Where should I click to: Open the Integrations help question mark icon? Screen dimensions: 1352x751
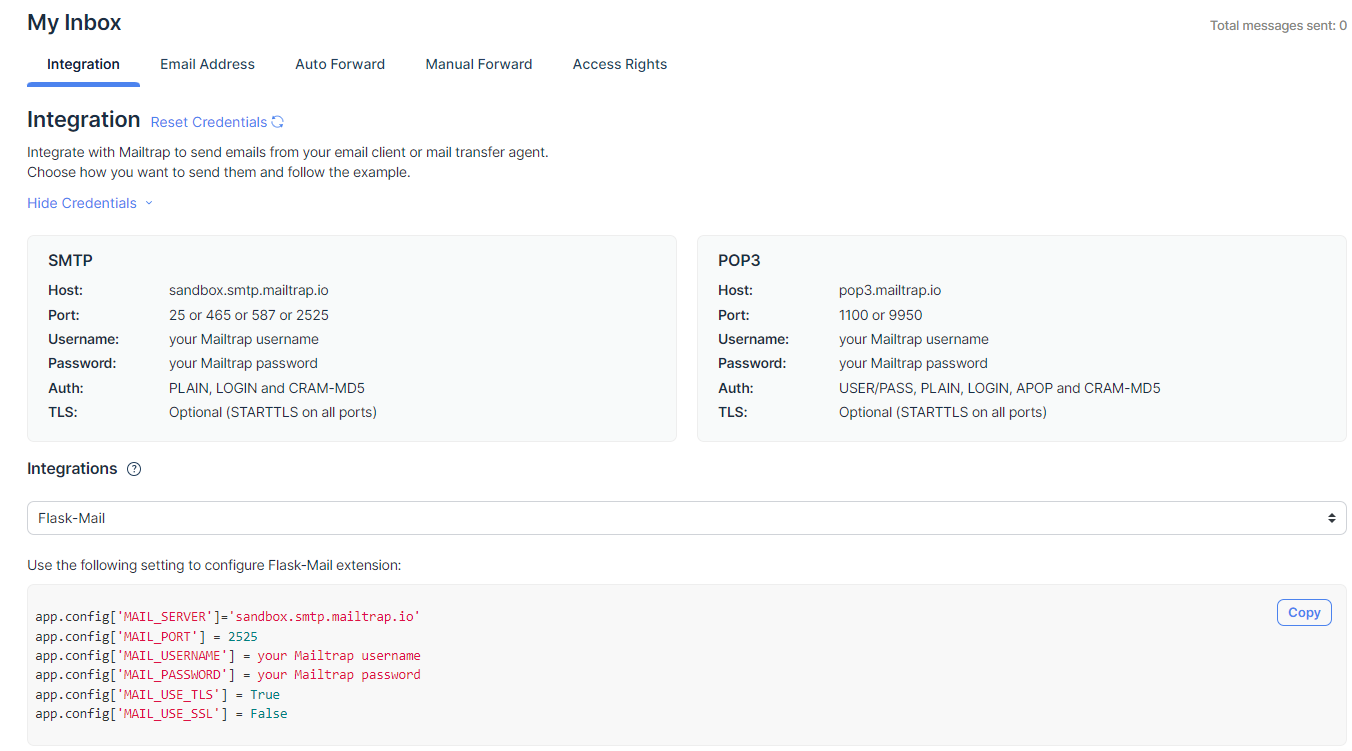(133, 468)
